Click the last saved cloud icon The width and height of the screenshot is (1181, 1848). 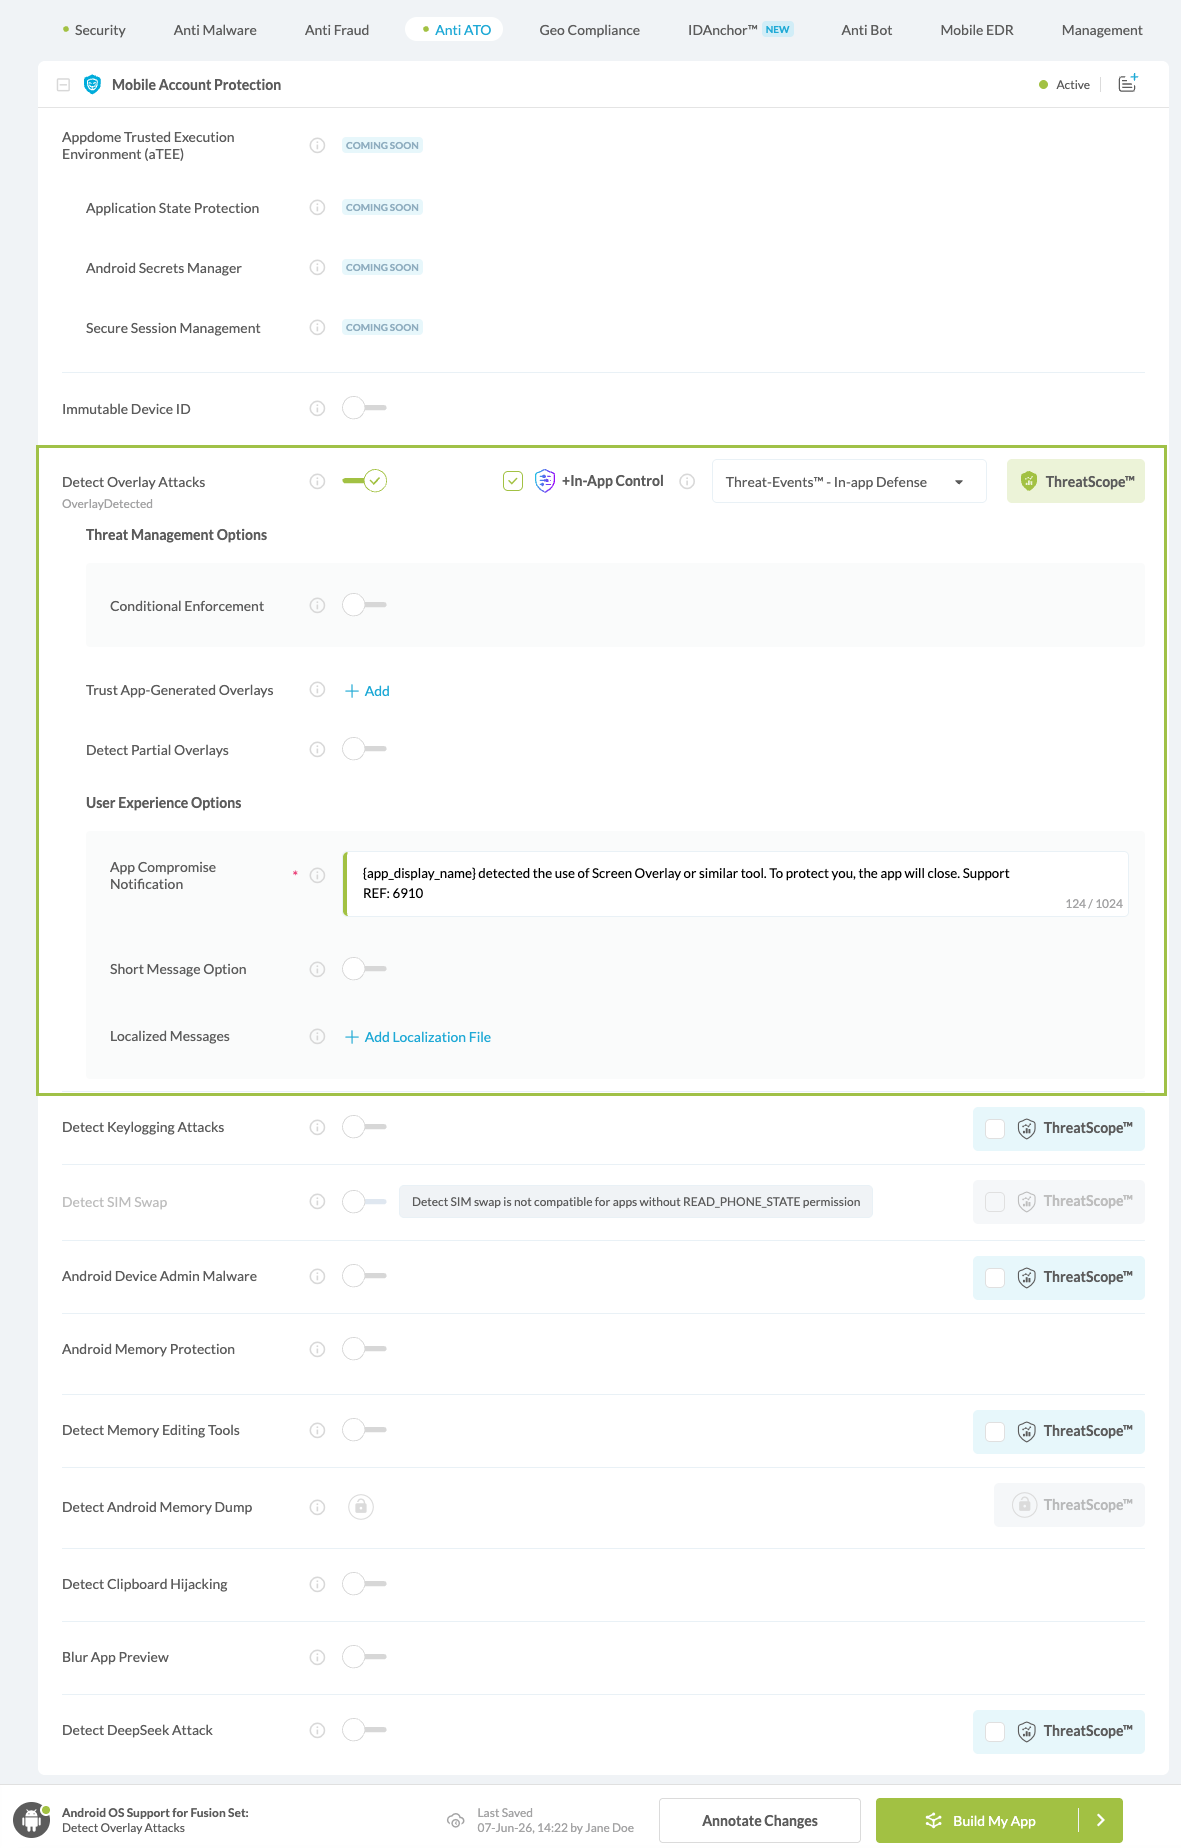455,1821
